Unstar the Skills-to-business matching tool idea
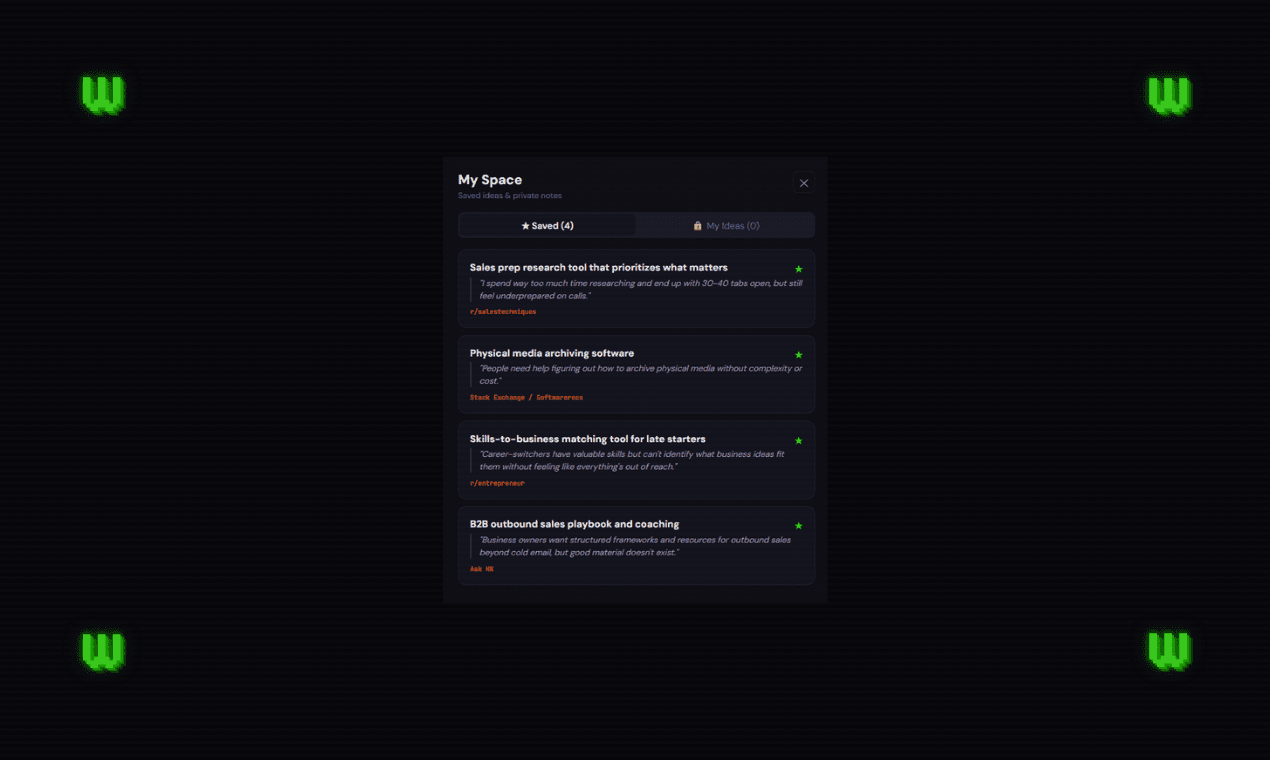This screenshot has height=760, width=1270. (x=798, y=440)
